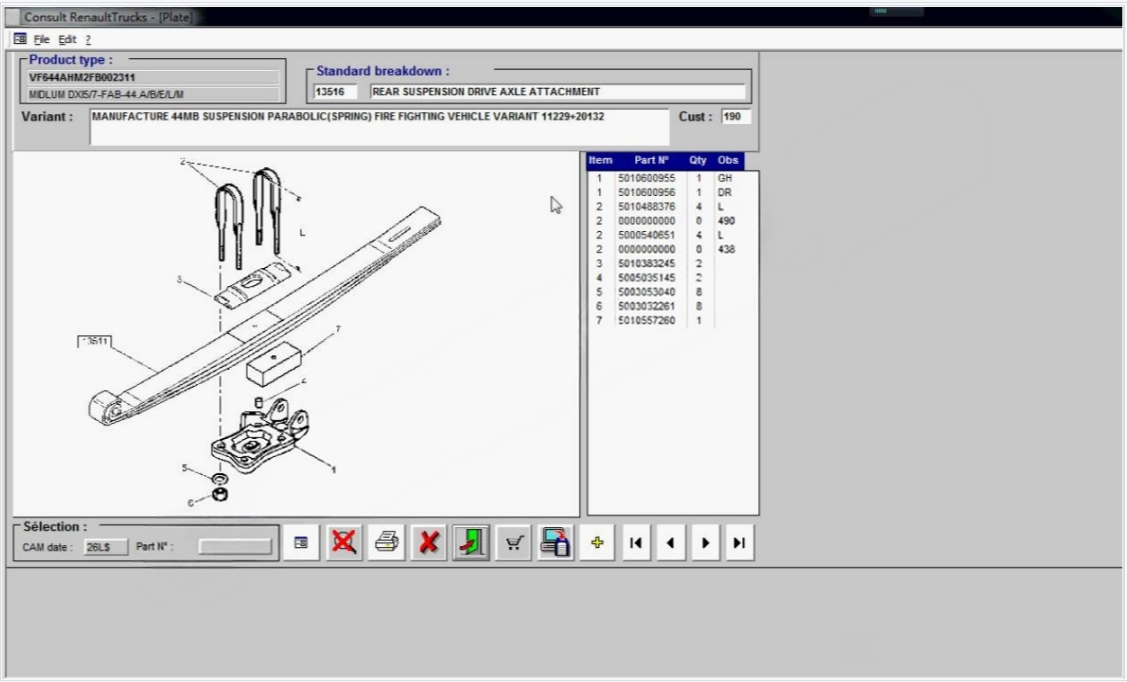Select the 0000000000 row with Obs 490
Screen dimensions: 1127x682
click(672, 221)
